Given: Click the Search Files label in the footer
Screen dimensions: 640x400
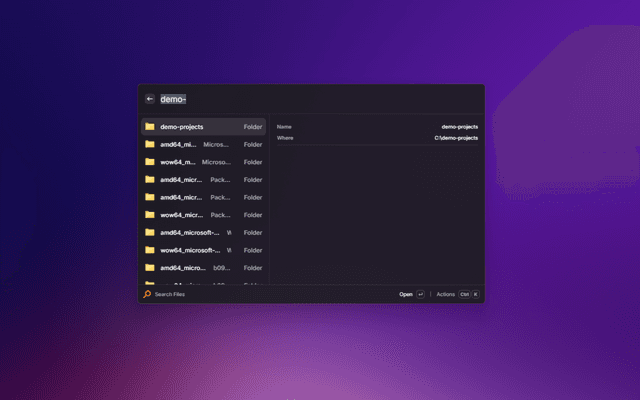Looking at the screenshot, I should 170,294.
